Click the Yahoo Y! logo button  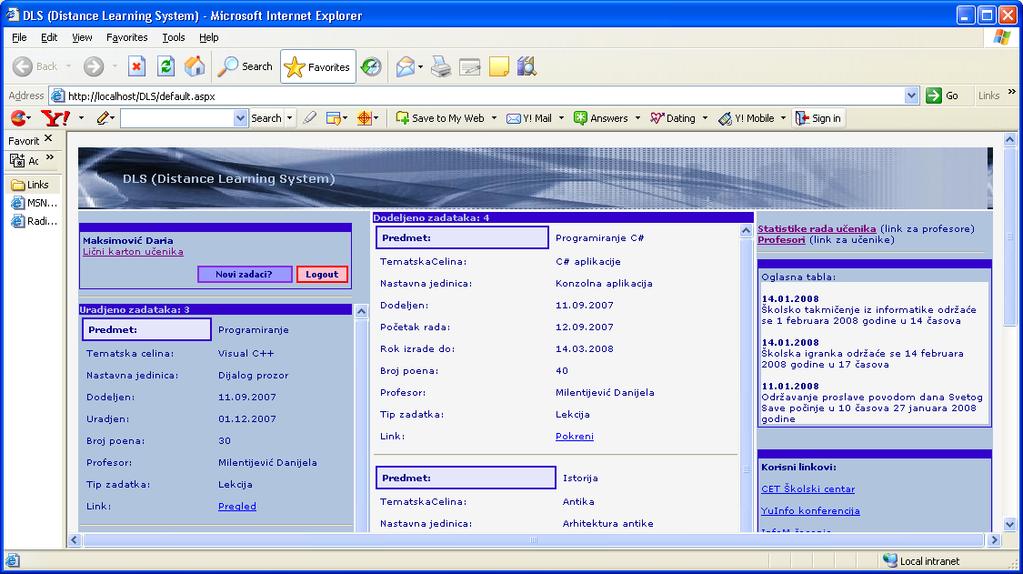55,118
